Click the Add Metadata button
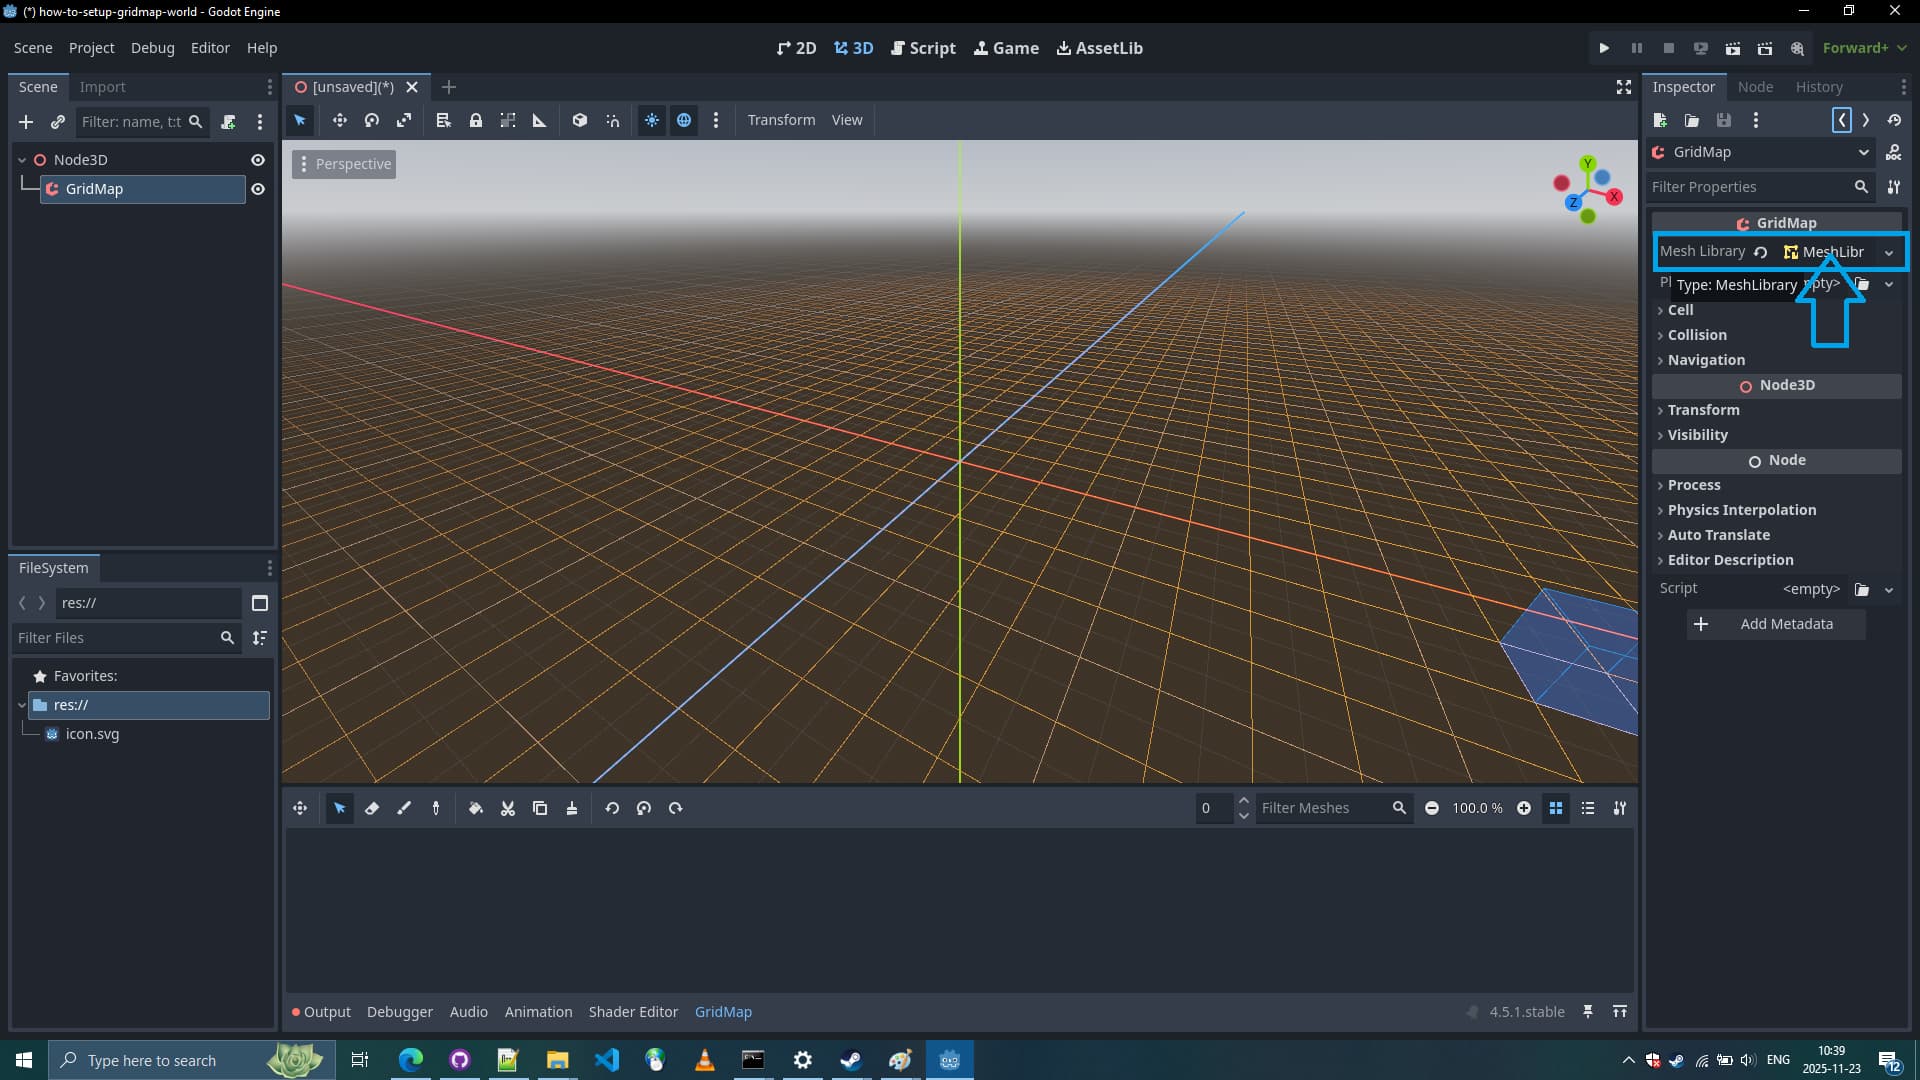The width and height of the screenshot is (1920, 1080). [1775, 624]
